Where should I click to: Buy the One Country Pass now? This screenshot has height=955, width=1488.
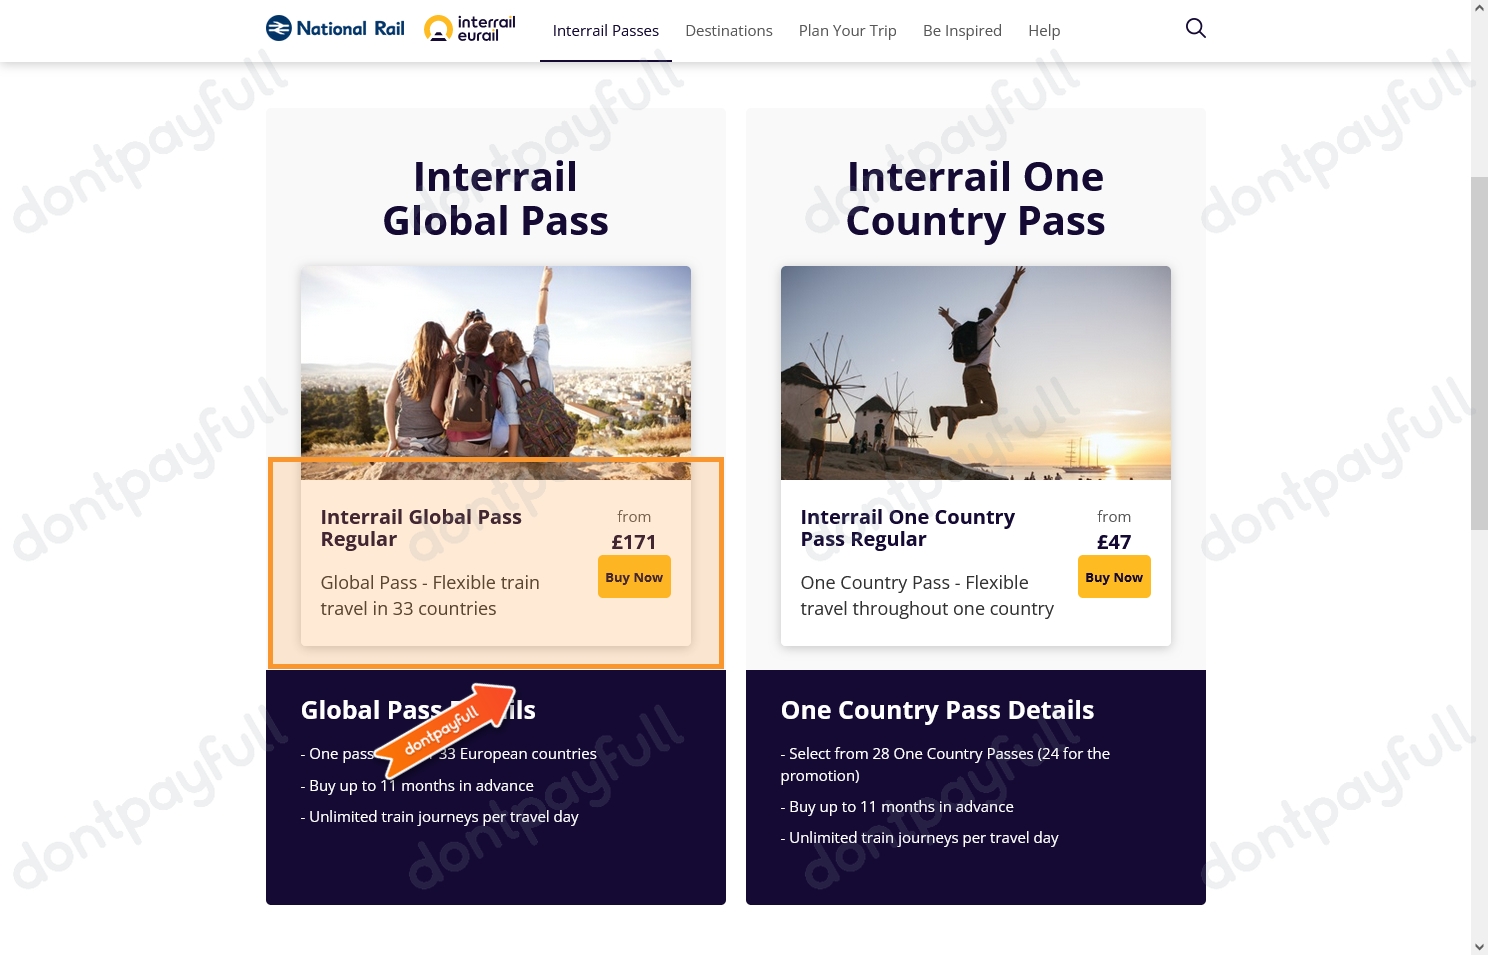click(1114, 577)
